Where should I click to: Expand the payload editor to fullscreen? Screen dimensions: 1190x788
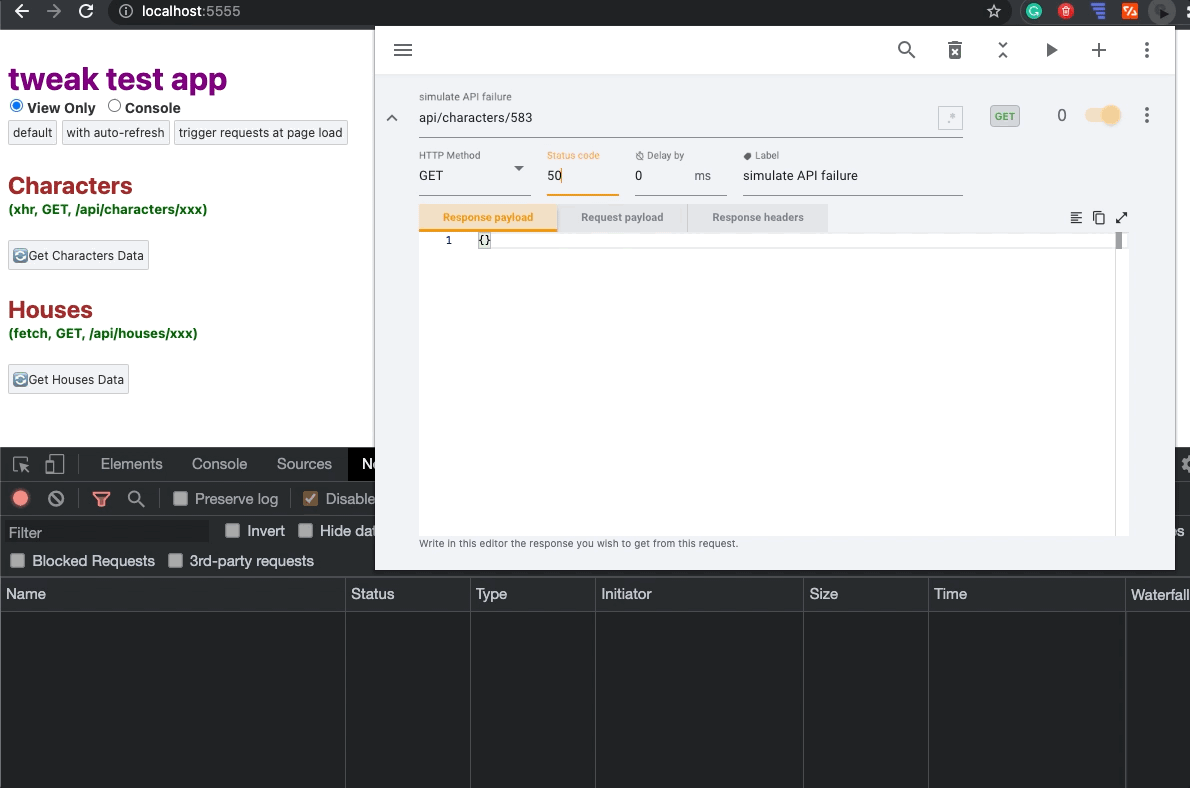pyautogui.click(x=1122, y=217)
